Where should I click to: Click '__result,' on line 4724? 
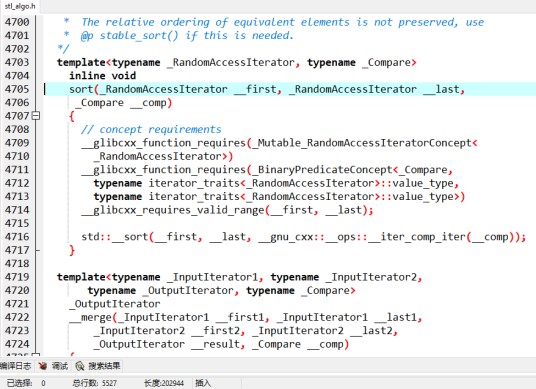coord(218,344)
